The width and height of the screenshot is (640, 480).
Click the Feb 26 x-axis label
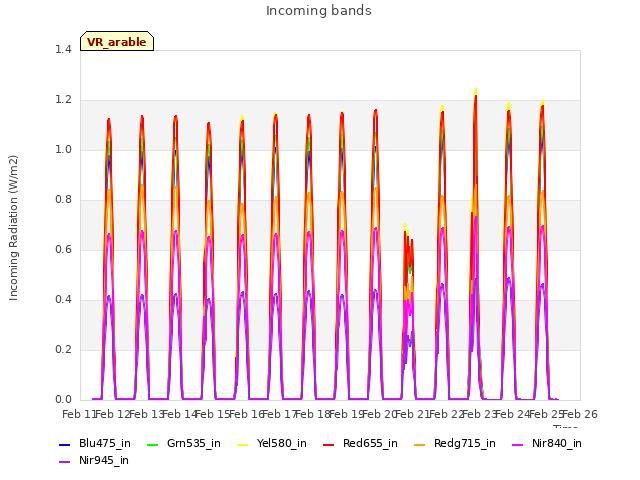(580, 414)
